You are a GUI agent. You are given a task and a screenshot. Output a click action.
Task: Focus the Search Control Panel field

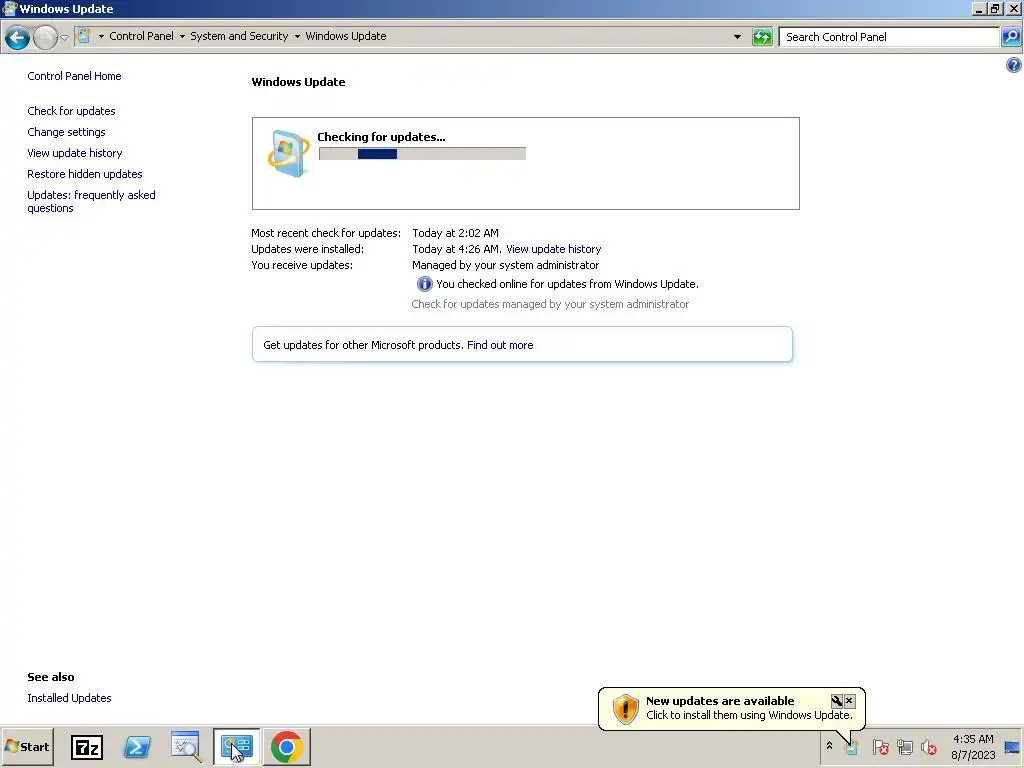click(889, 37)
